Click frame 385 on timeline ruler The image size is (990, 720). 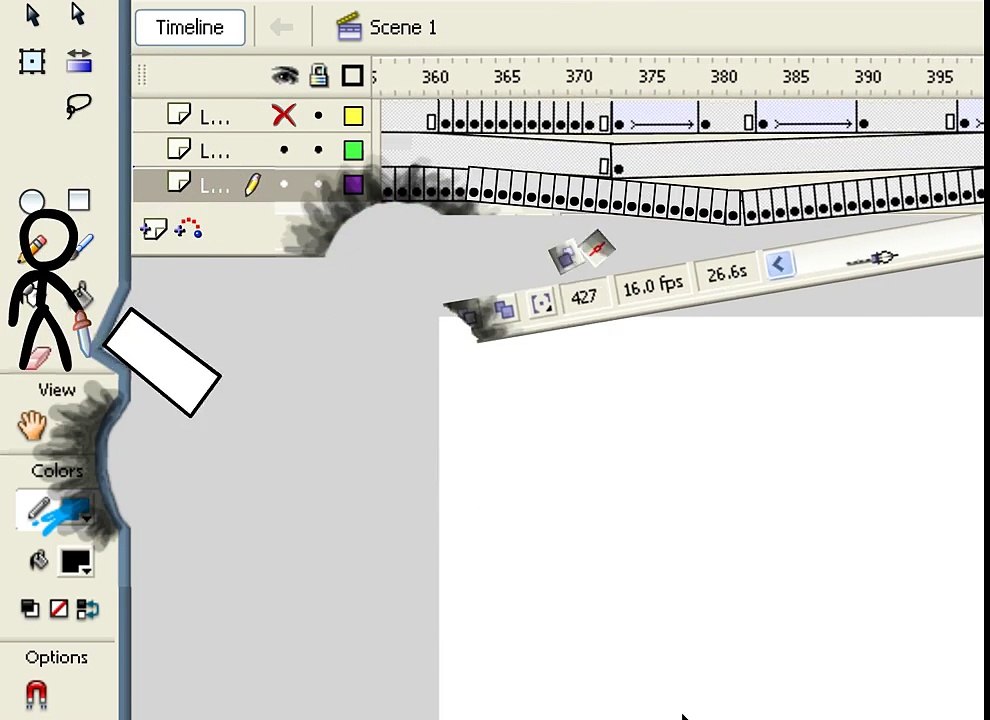(796, 76)
